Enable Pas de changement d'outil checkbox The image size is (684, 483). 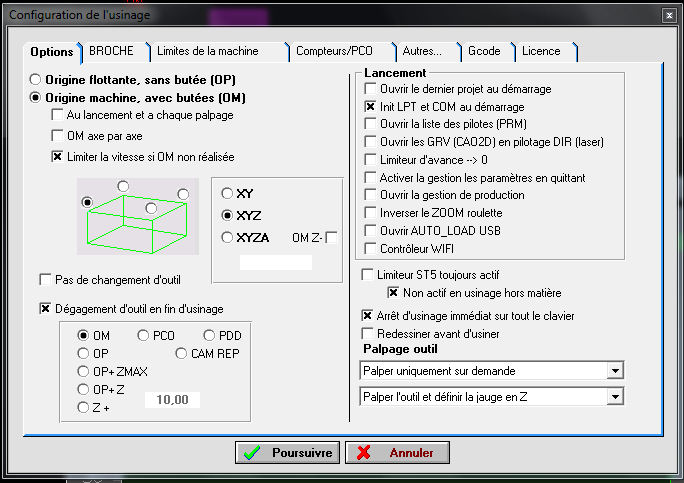pyautogui.click(x=45, y=279)
